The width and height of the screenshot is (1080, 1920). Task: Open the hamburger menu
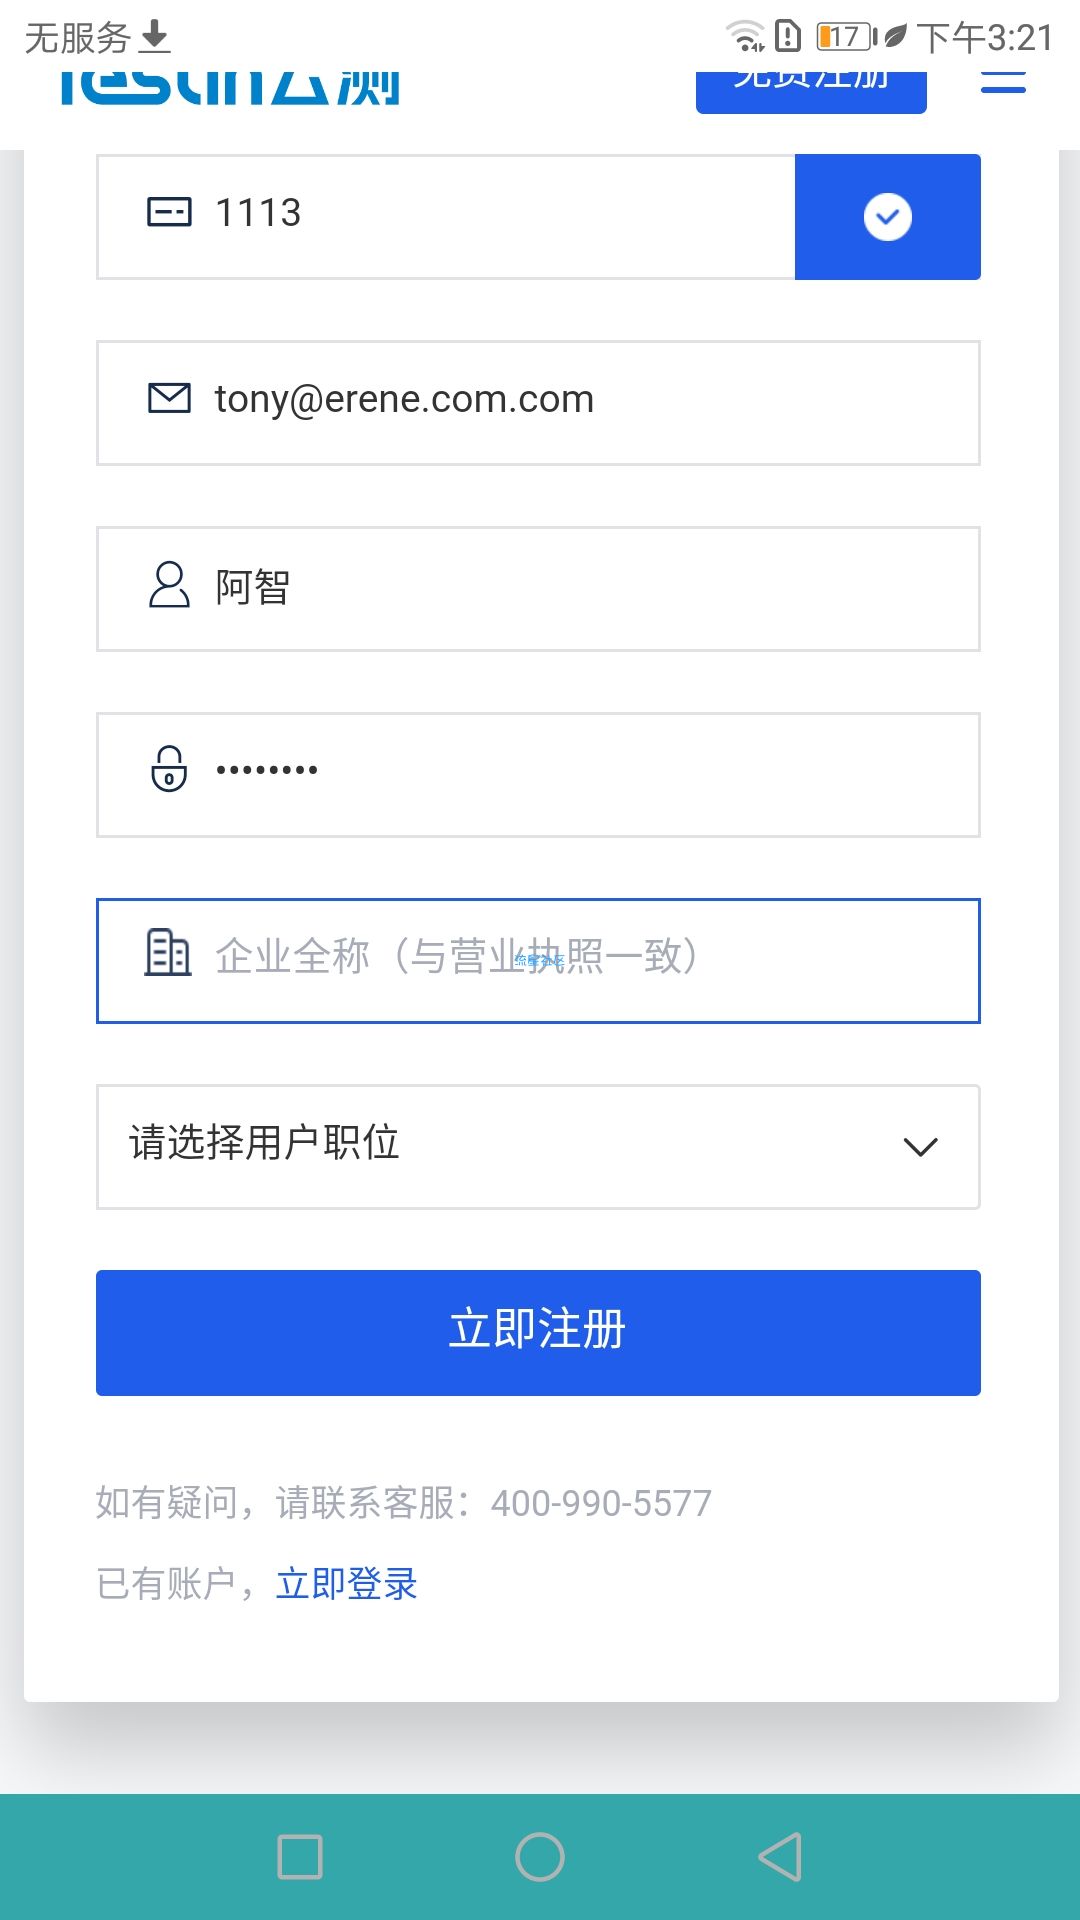pyautogui.click(x=1003, y=82)
